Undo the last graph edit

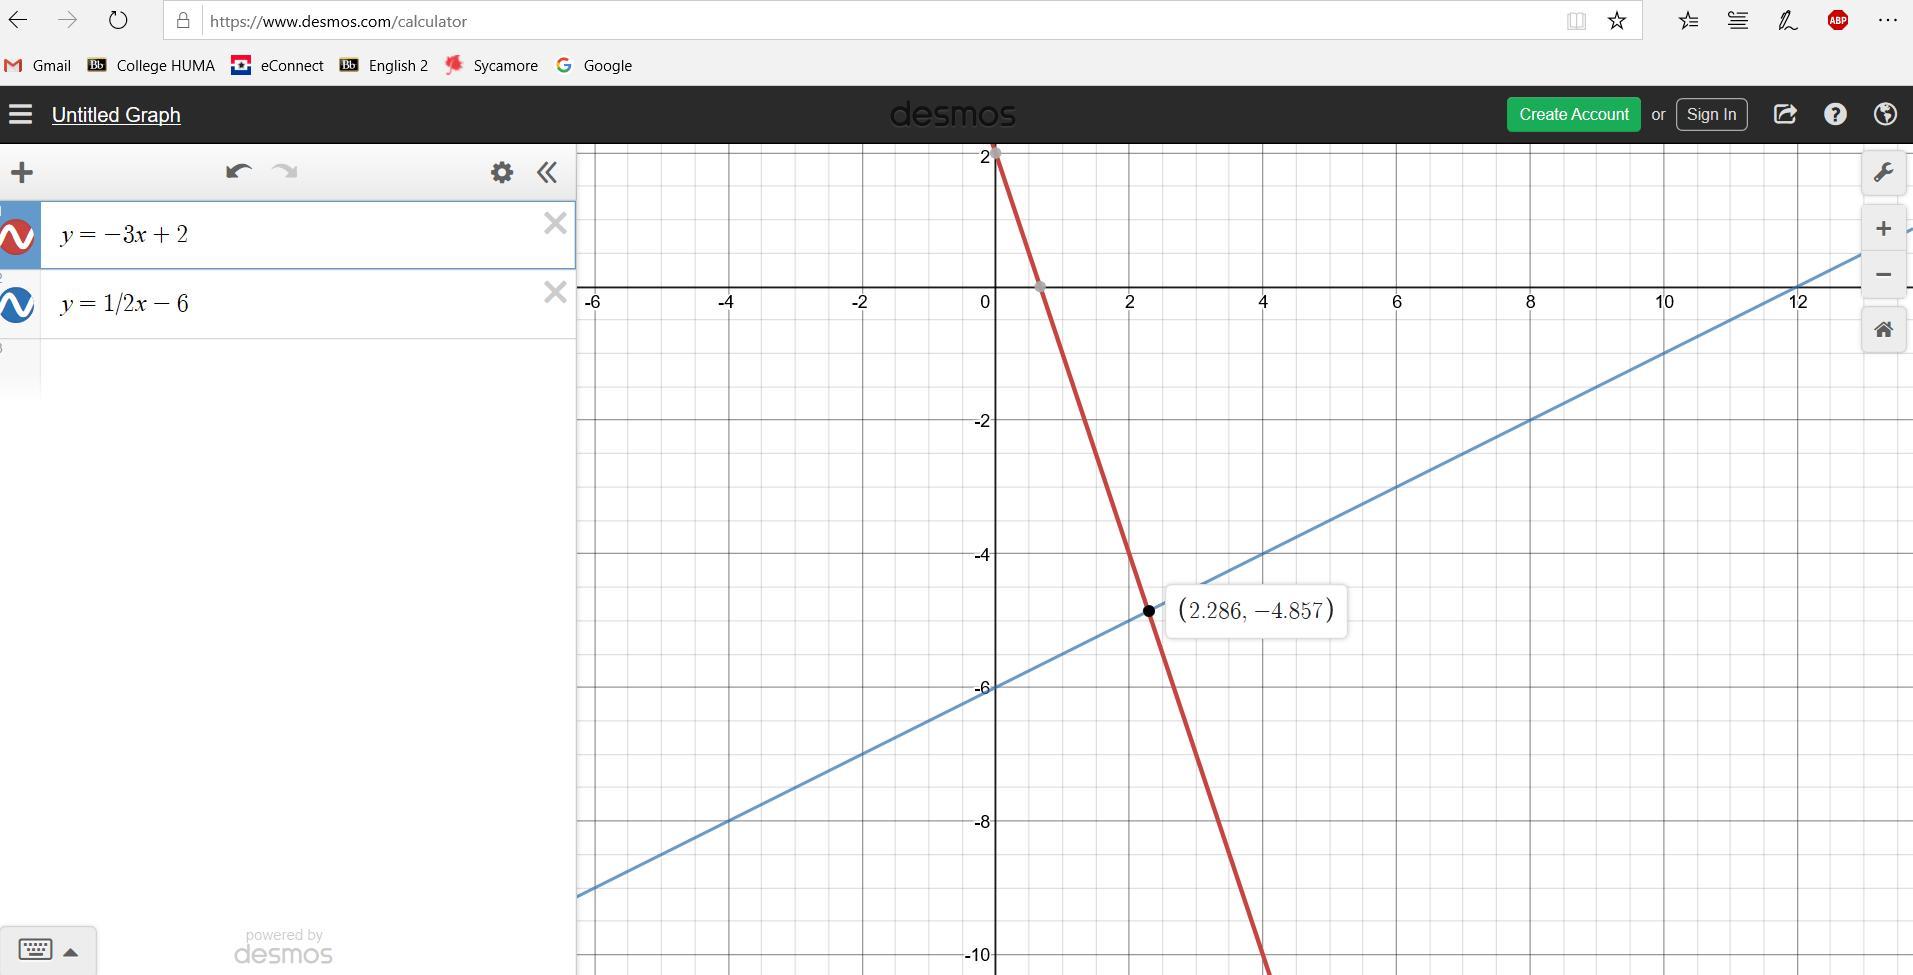point(238,172)
